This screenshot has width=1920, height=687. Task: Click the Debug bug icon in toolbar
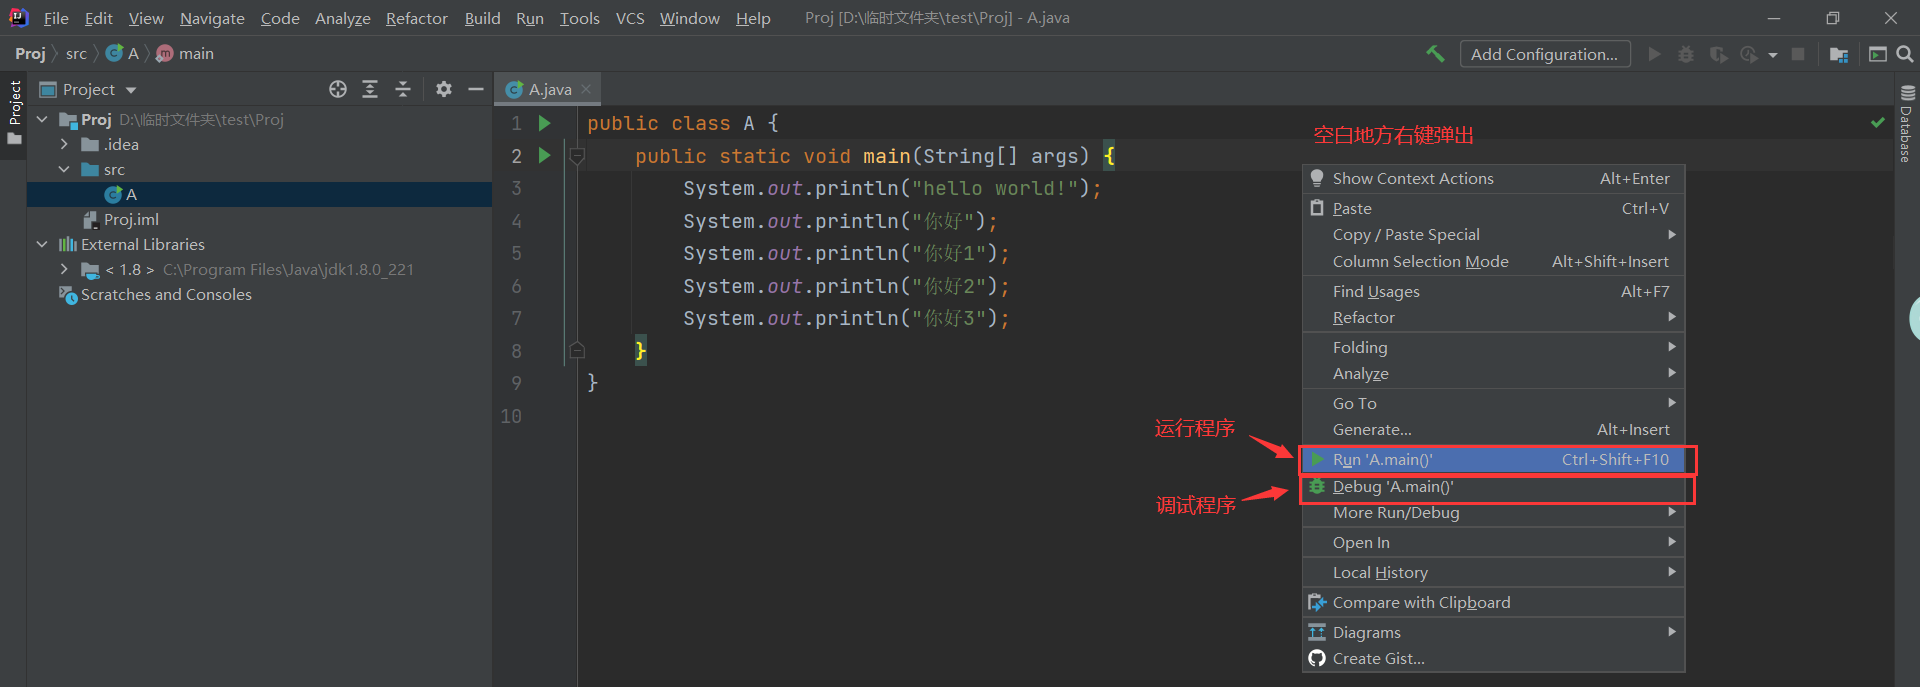pos(1686,54)
